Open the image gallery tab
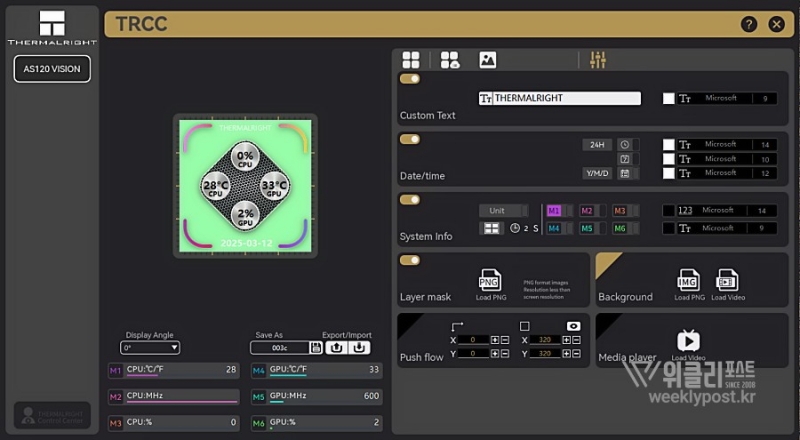 pos(487,60)
